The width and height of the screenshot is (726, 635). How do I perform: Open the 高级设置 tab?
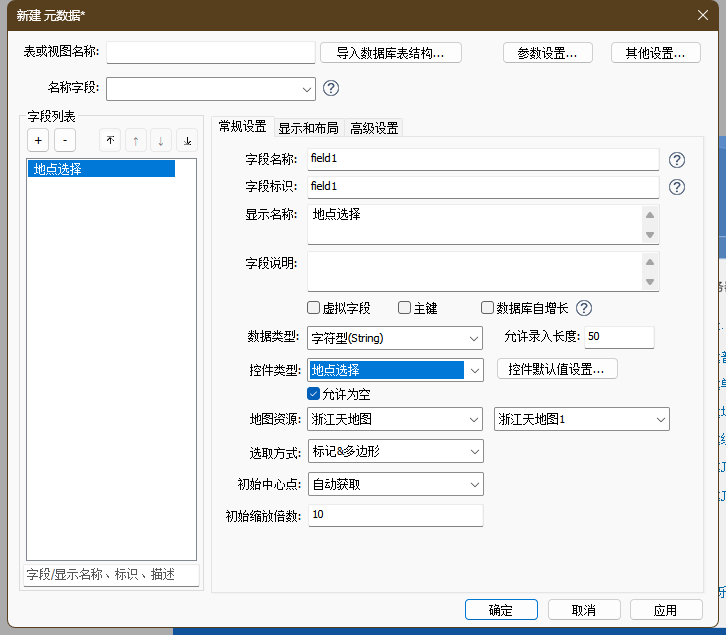tap(374, 128)
